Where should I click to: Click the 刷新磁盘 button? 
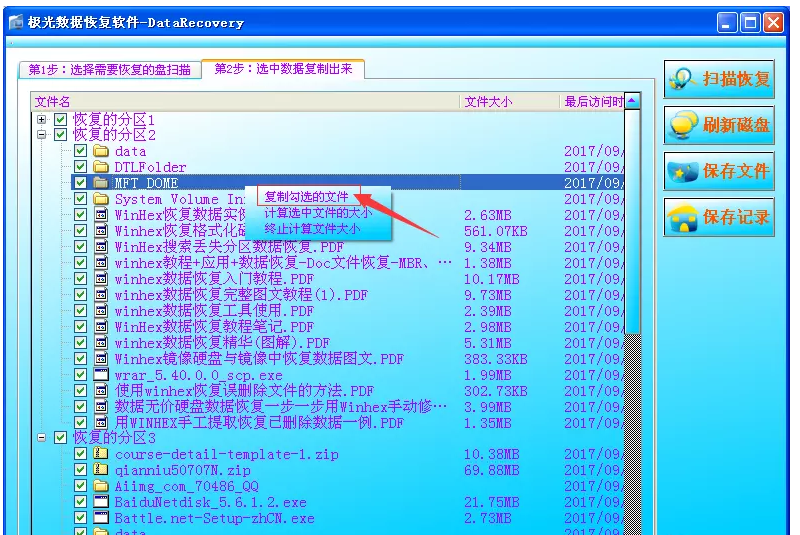point(719,125)
